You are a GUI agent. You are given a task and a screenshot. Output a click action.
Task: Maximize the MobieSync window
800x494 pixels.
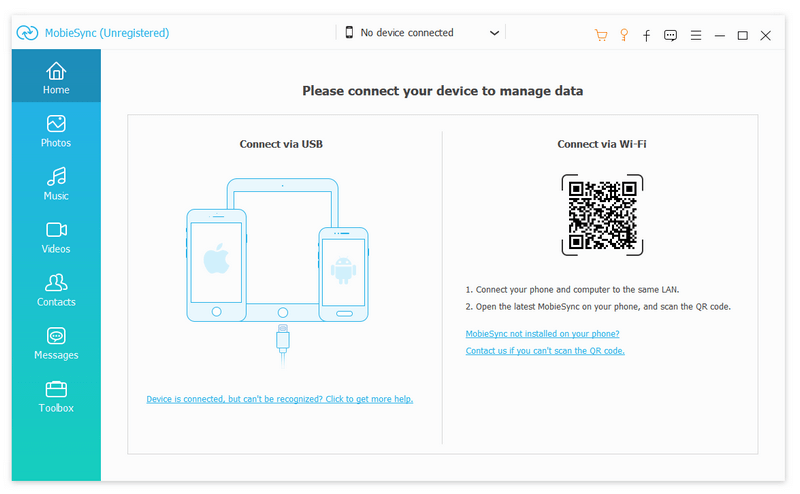pyautogui.click(x=742, y=35)
